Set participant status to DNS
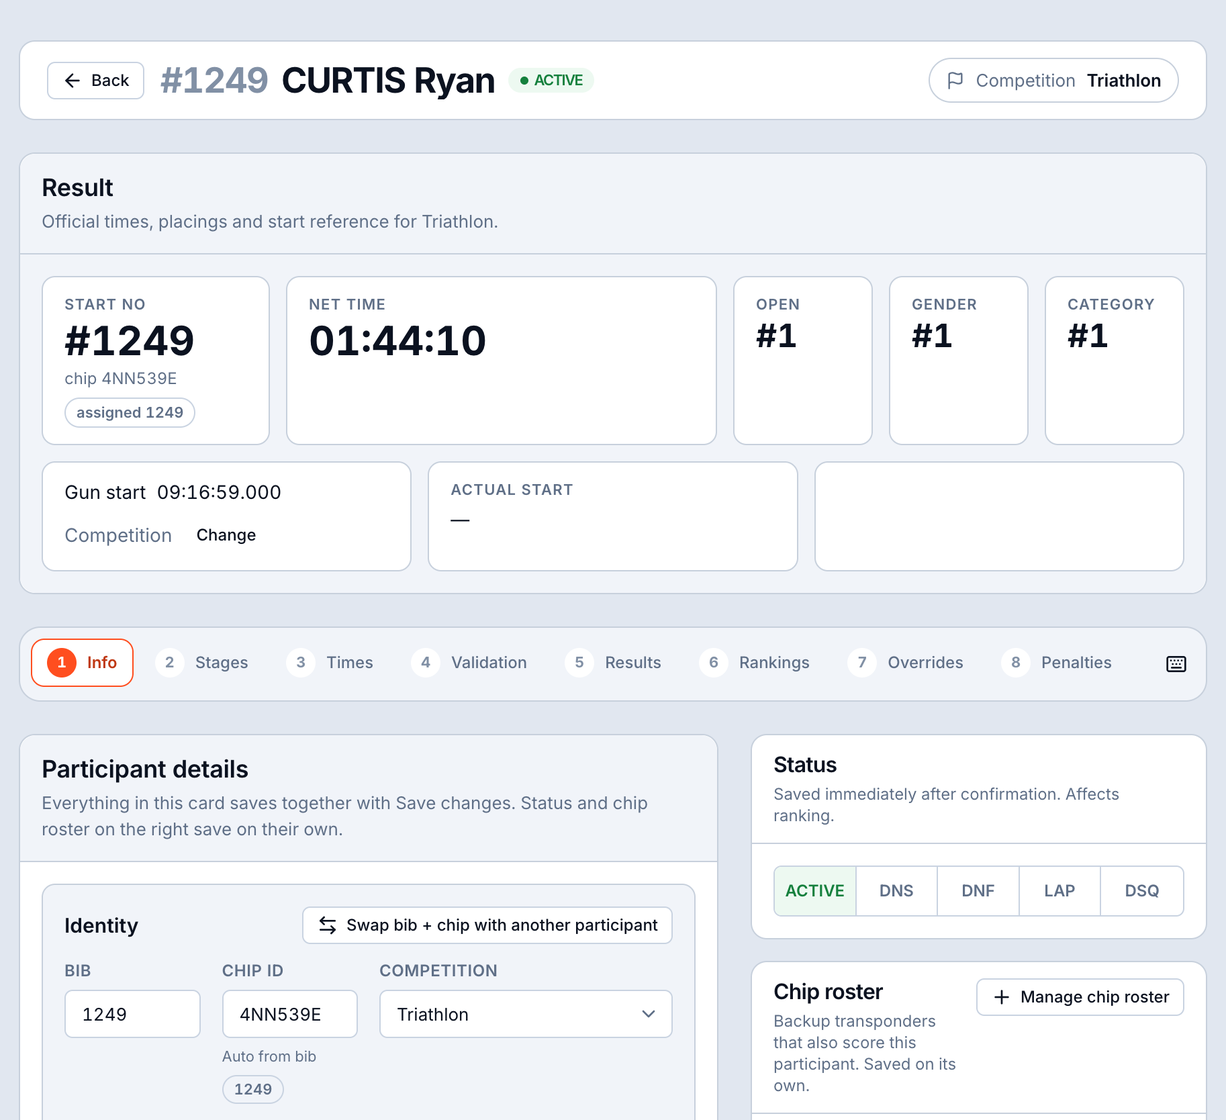Viewport: 1226px width, 1120px height. 896,891
